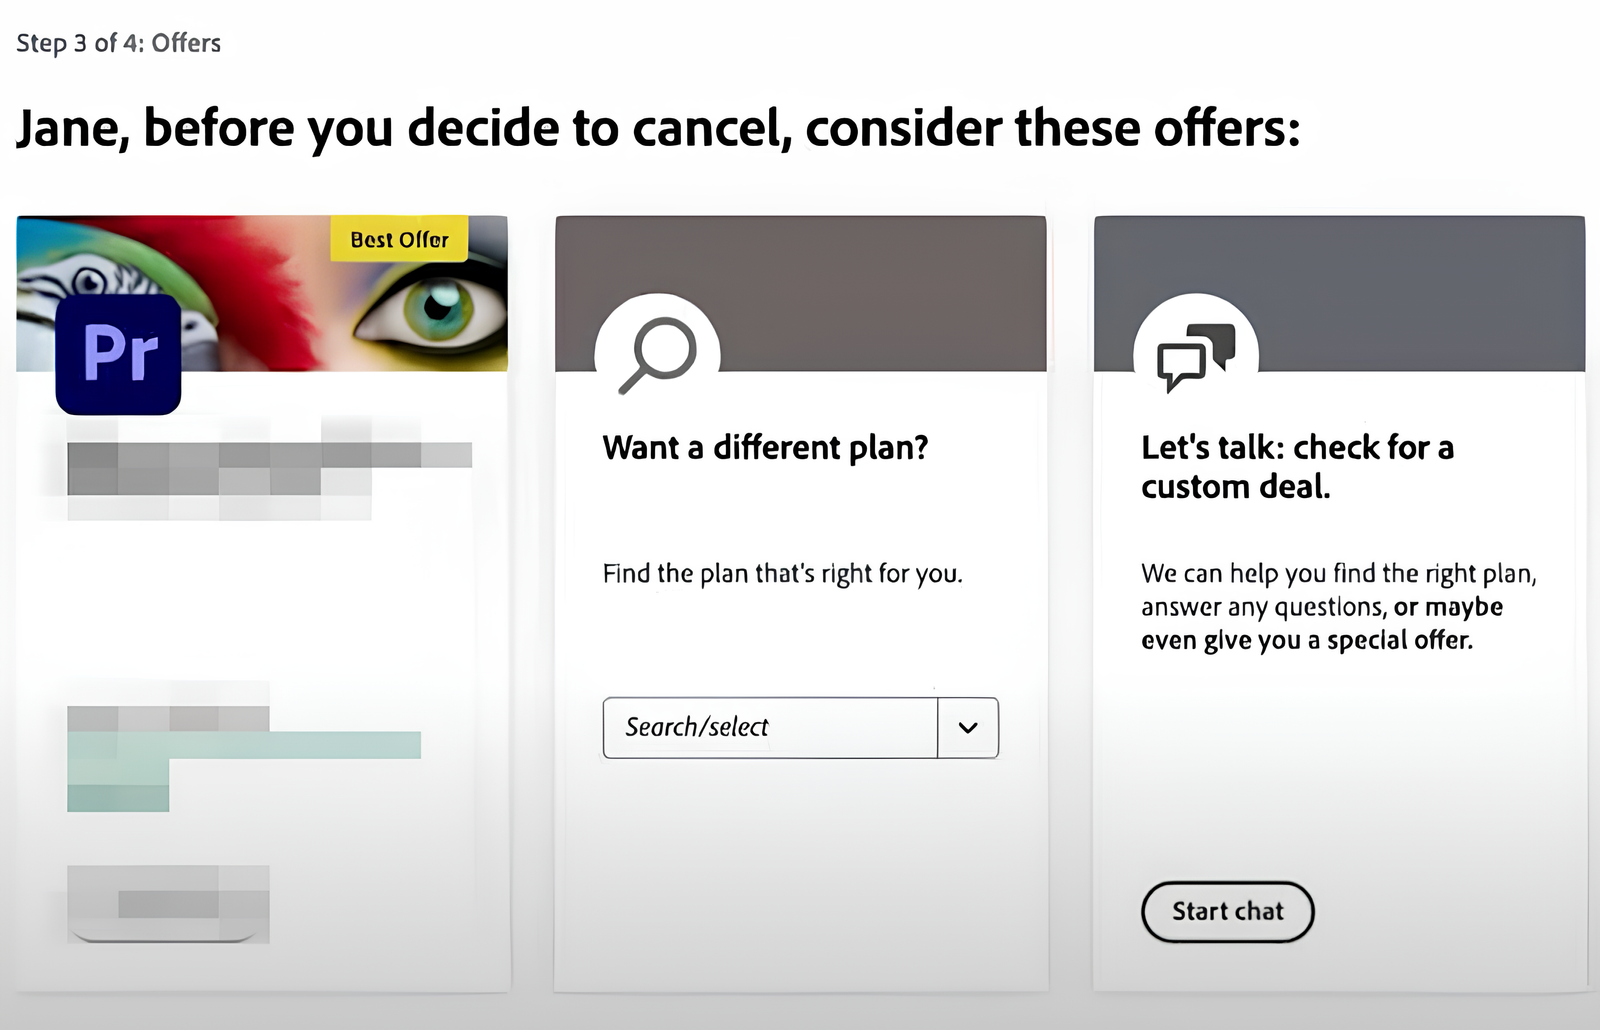Screen dimensions: 1600x1030
Task: Click the 'maybe even give you a special offer' text
Action: coord(1322,623)
